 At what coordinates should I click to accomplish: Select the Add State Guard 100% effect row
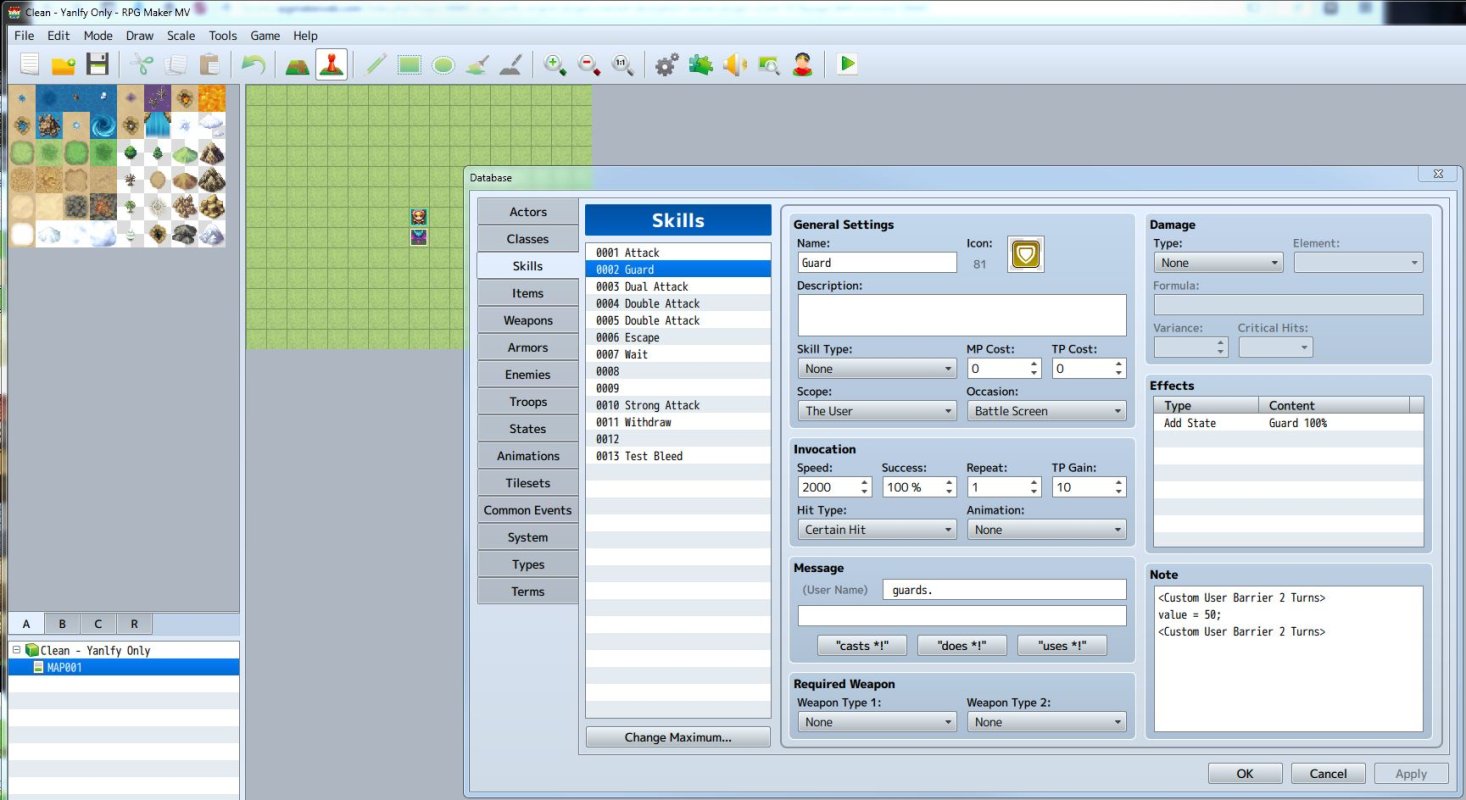1288,423
